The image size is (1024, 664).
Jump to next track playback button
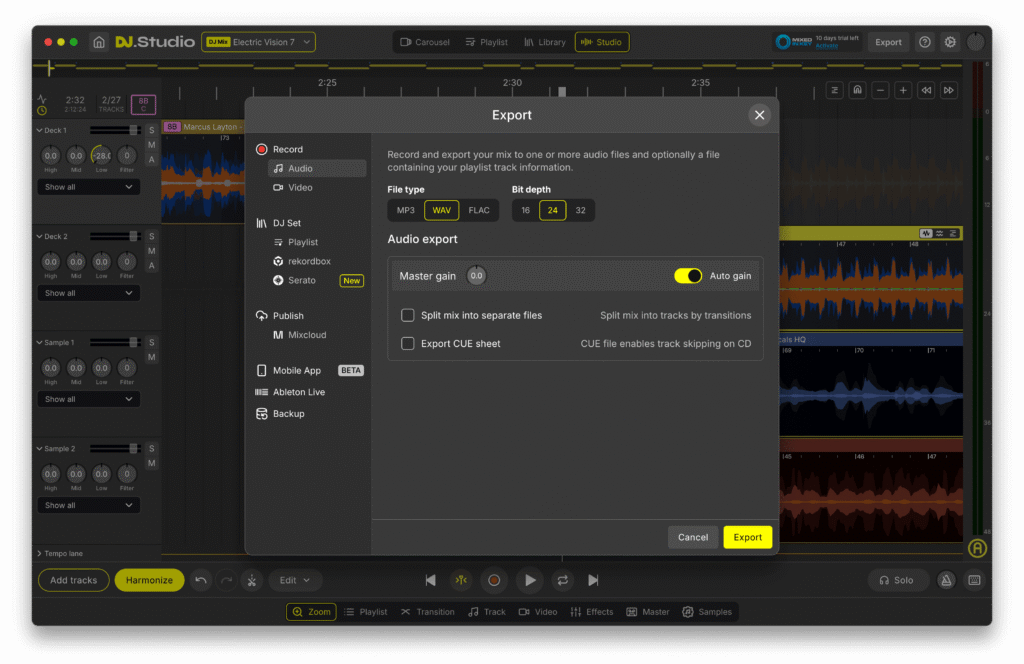point(593,580)
